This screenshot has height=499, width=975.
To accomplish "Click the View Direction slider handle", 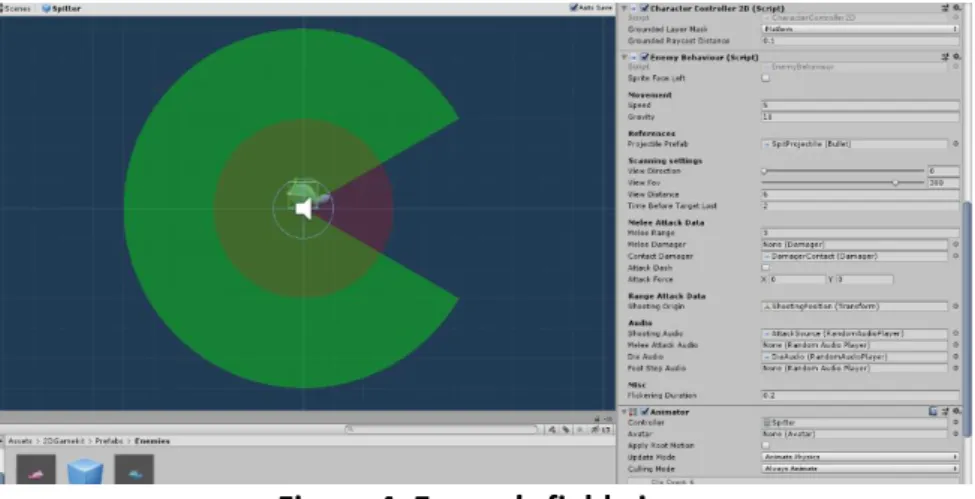I will pos(764,171).
